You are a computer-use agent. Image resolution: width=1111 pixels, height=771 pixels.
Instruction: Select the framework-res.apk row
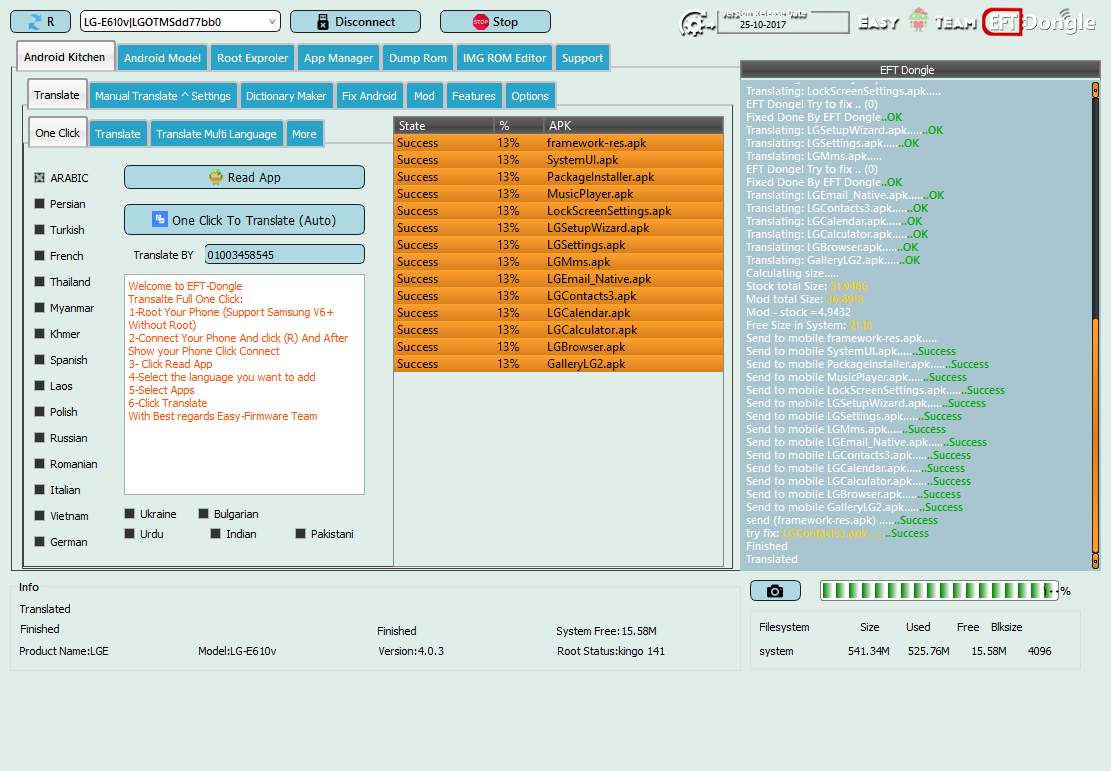pos(558,143)
